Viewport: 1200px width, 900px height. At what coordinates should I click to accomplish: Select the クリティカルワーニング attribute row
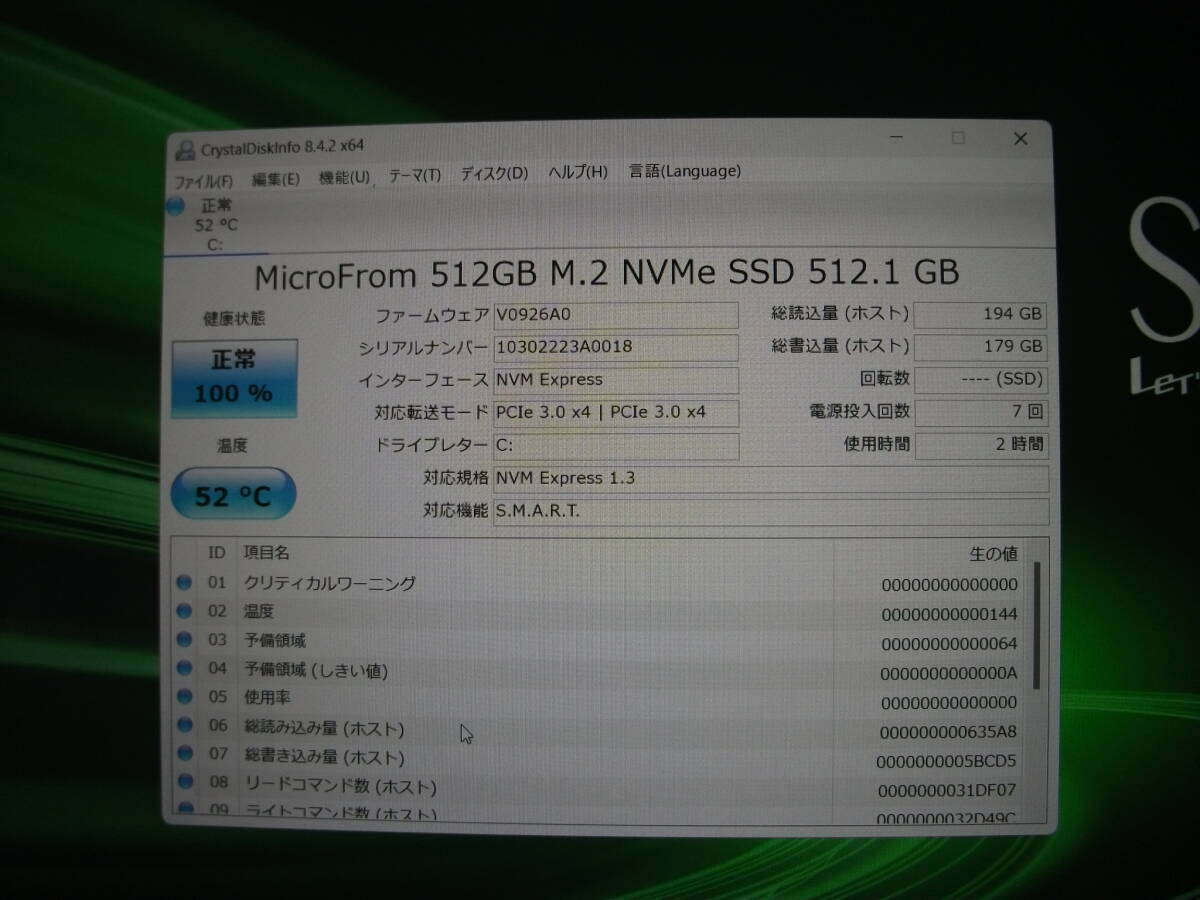pos(599,584)
